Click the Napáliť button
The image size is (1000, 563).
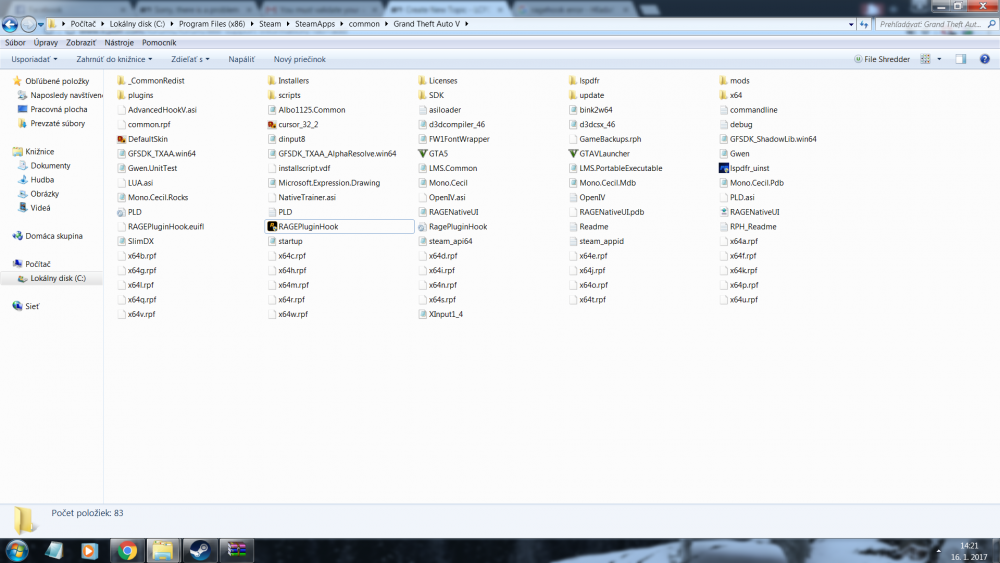click(241, 59)
